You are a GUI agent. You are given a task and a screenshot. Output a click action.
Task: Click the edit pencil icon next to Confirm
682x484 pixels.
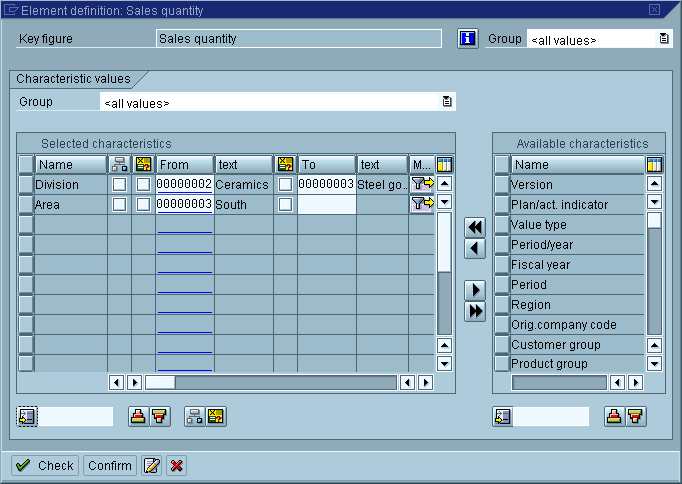tap(151, 466)
